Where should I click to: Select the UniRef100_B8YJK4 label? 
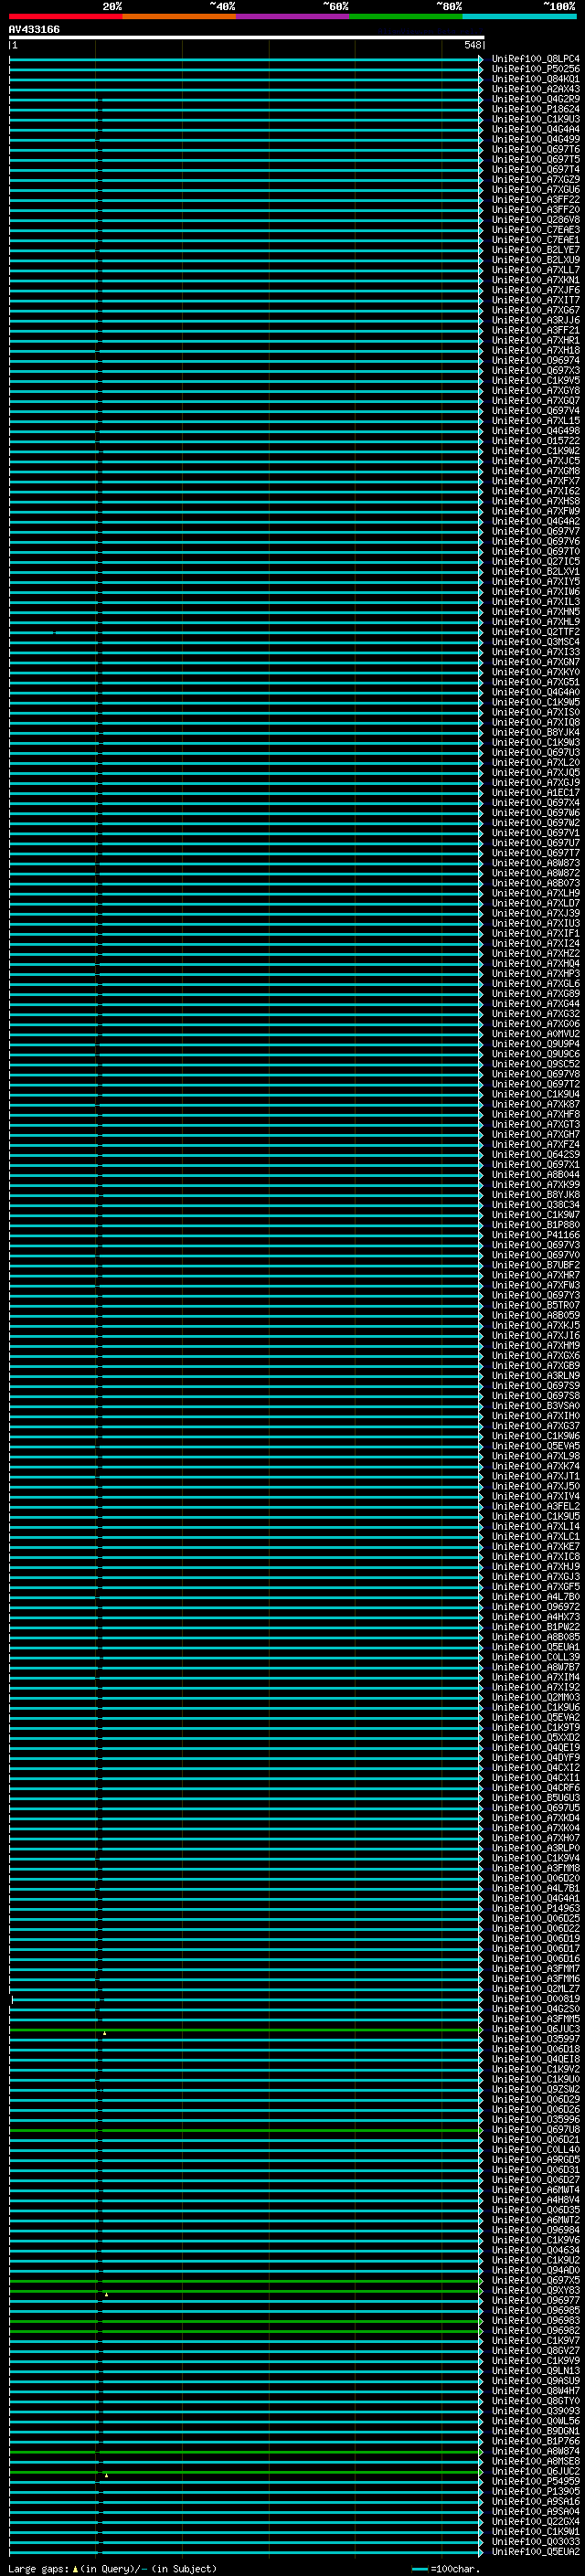535,732
